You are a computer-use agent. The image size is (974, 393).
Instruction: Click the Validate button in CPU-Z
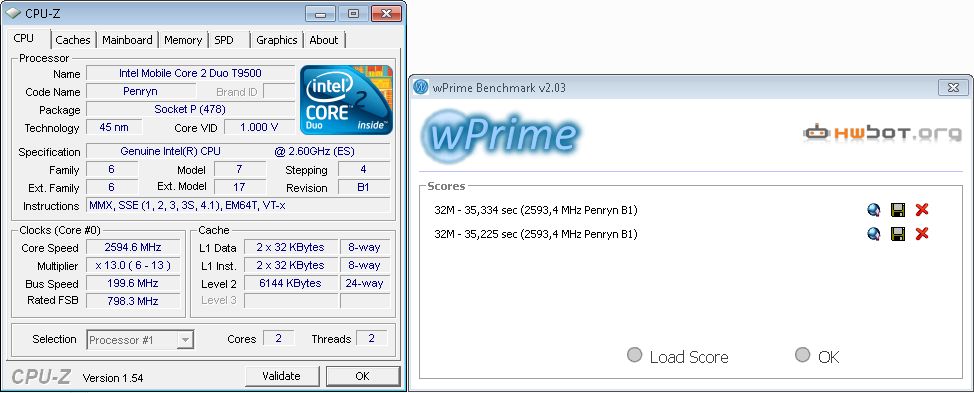(x=281, y=376)
